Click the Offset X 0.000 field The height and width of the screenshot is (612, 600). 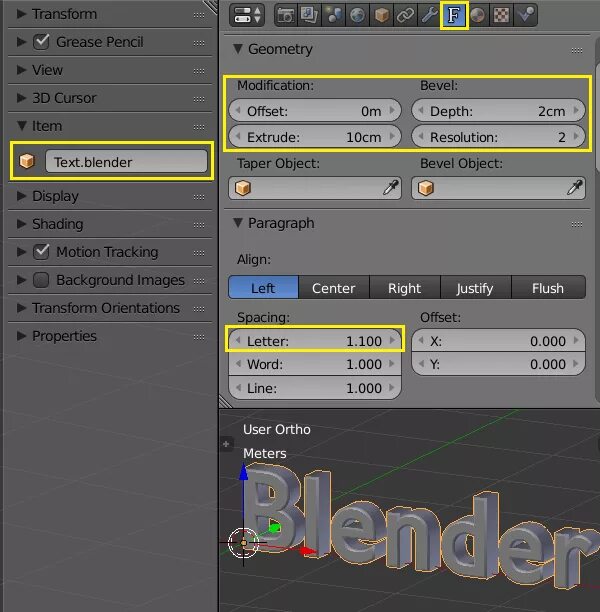click(x=499, y=341)
